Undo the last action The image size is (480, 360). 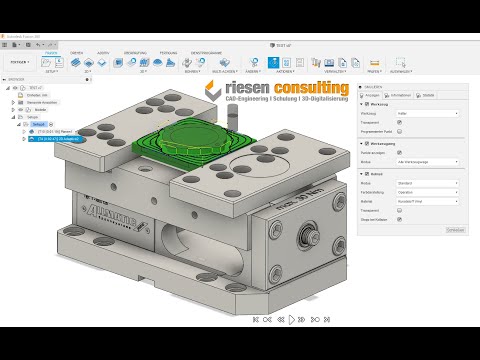click(x=38, y=45)
